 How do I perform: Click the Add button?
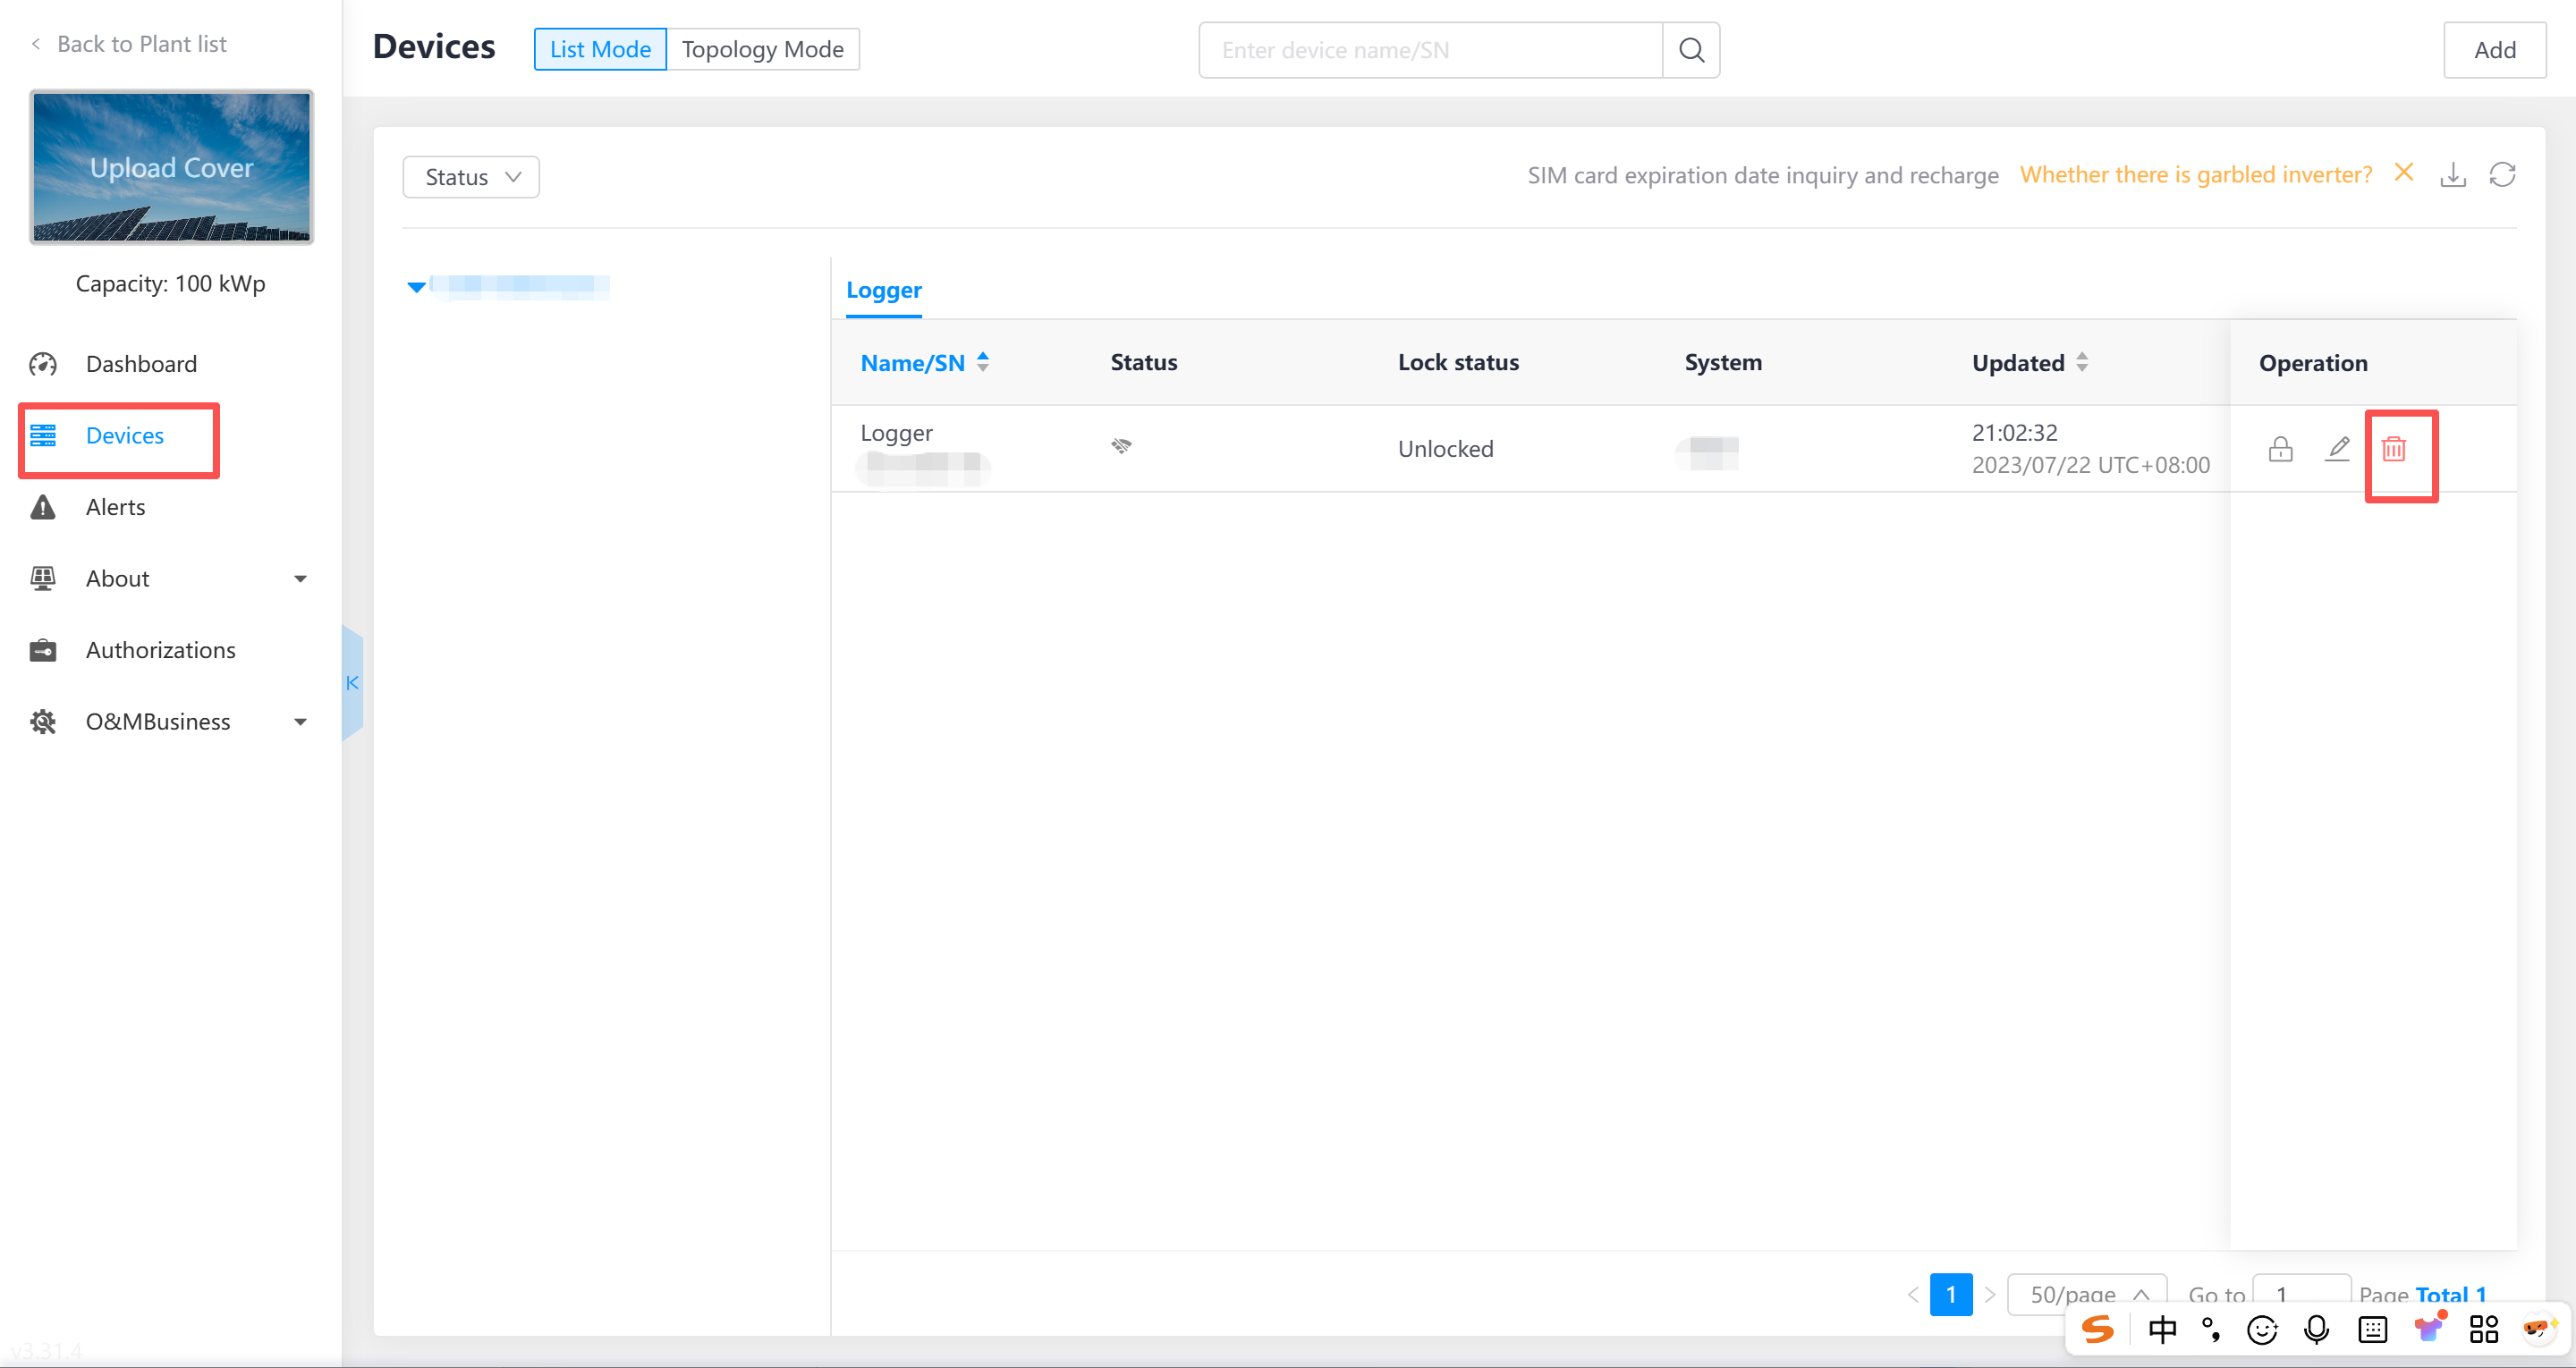point(2493,50)
